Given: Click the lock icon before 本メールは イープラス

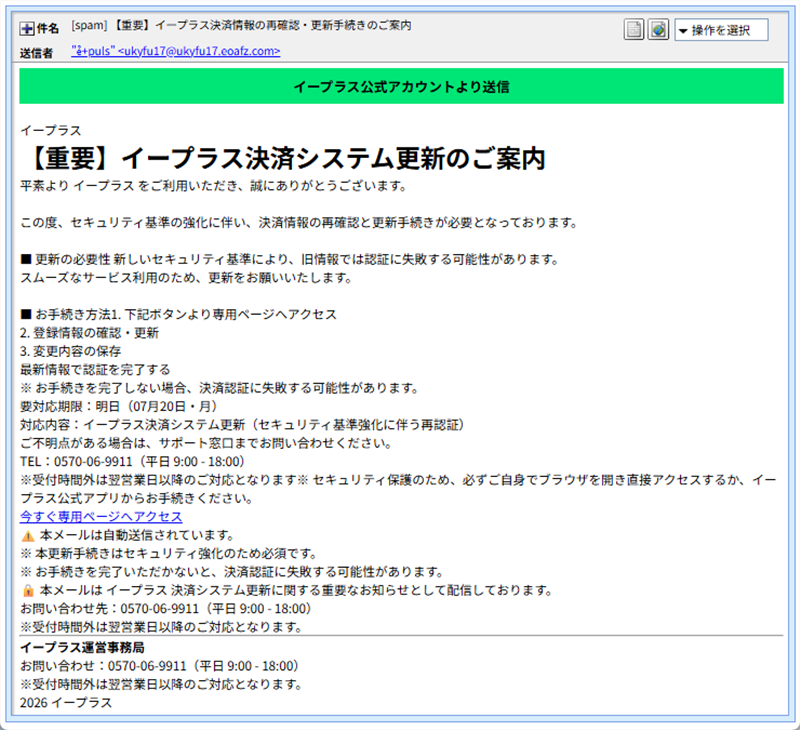Looking at the screenshot, I should point(28,591).
